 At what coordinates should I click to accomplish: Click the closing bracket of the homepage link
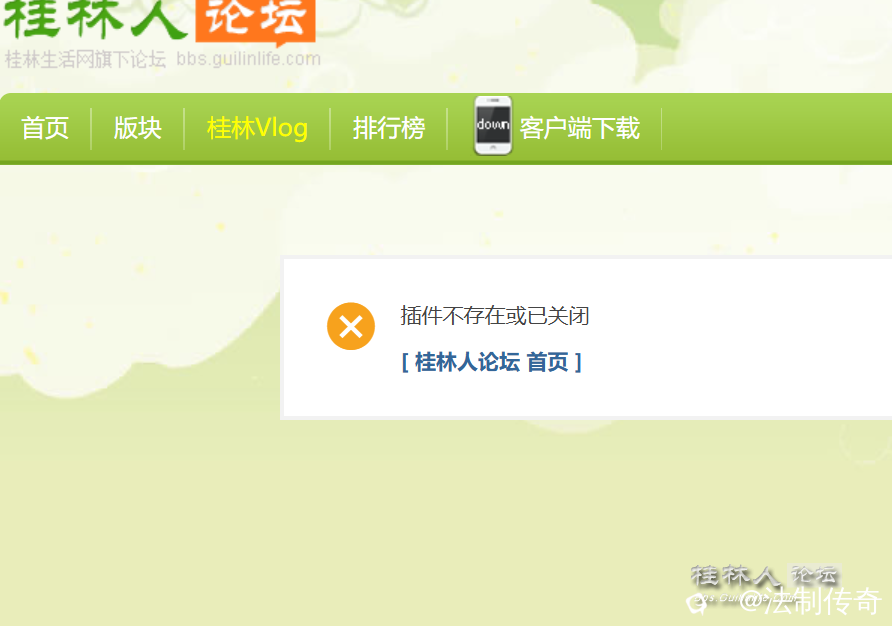pyautogui.click(x=578, y=362)
